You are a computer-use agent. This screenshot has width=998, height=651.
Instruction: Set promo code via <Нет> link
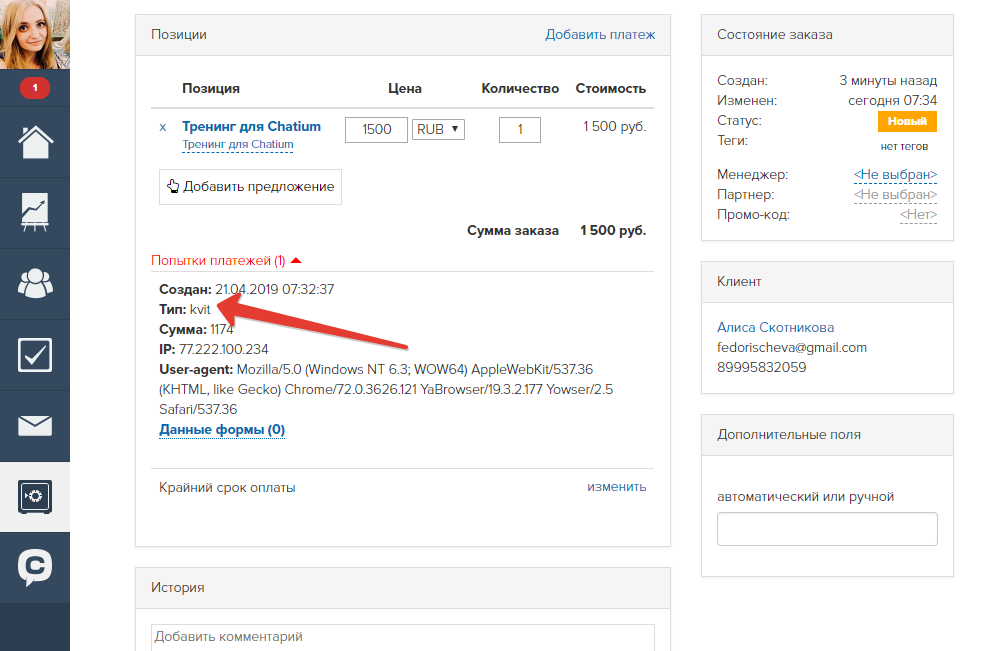(918, 214)
